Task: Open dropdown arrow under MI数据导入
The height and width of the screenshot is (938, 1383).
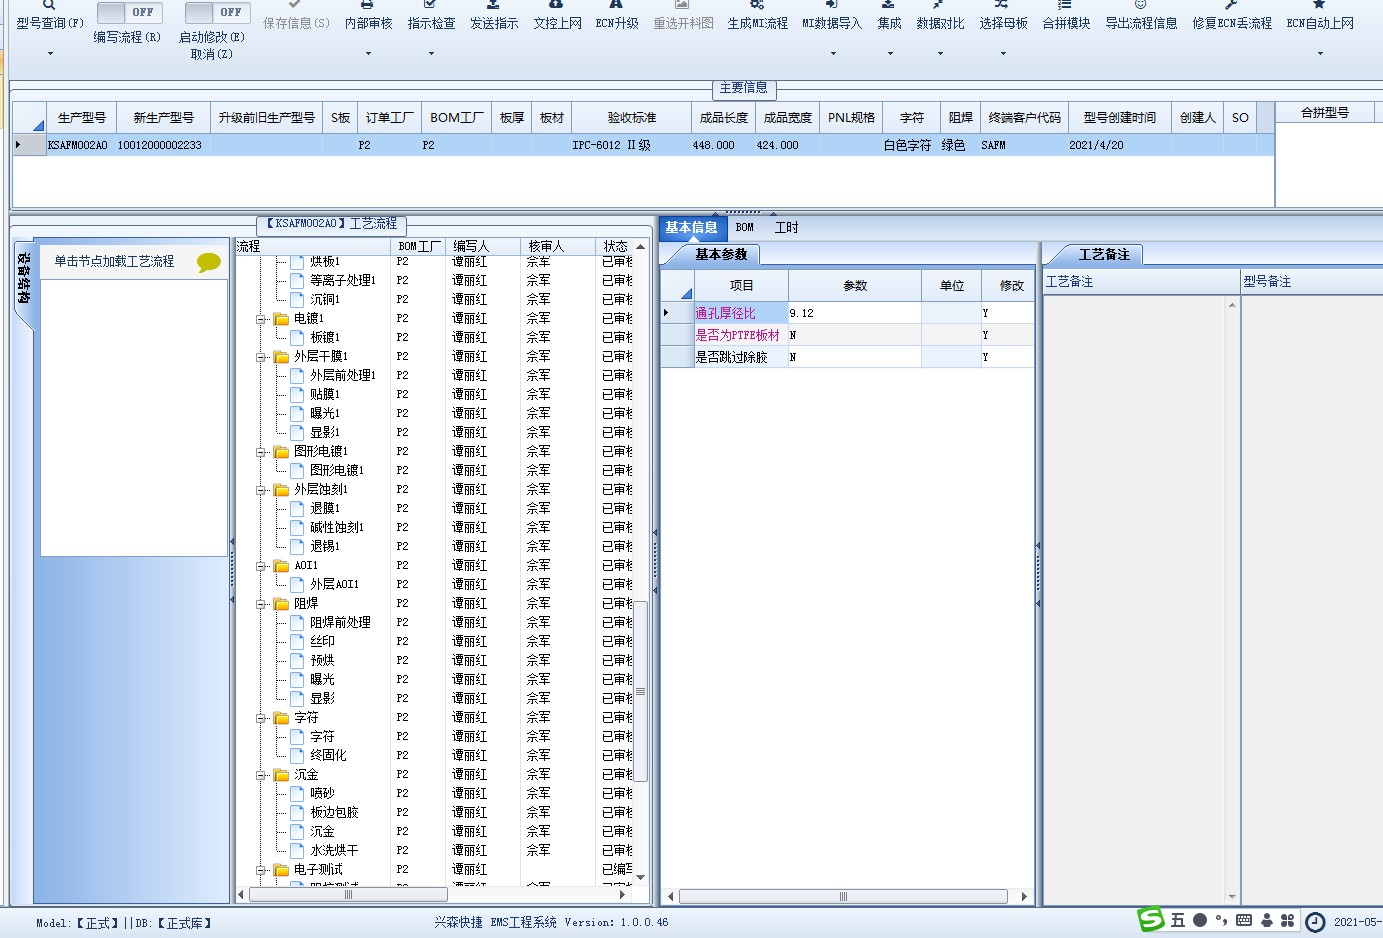Action: pos(832,53)
